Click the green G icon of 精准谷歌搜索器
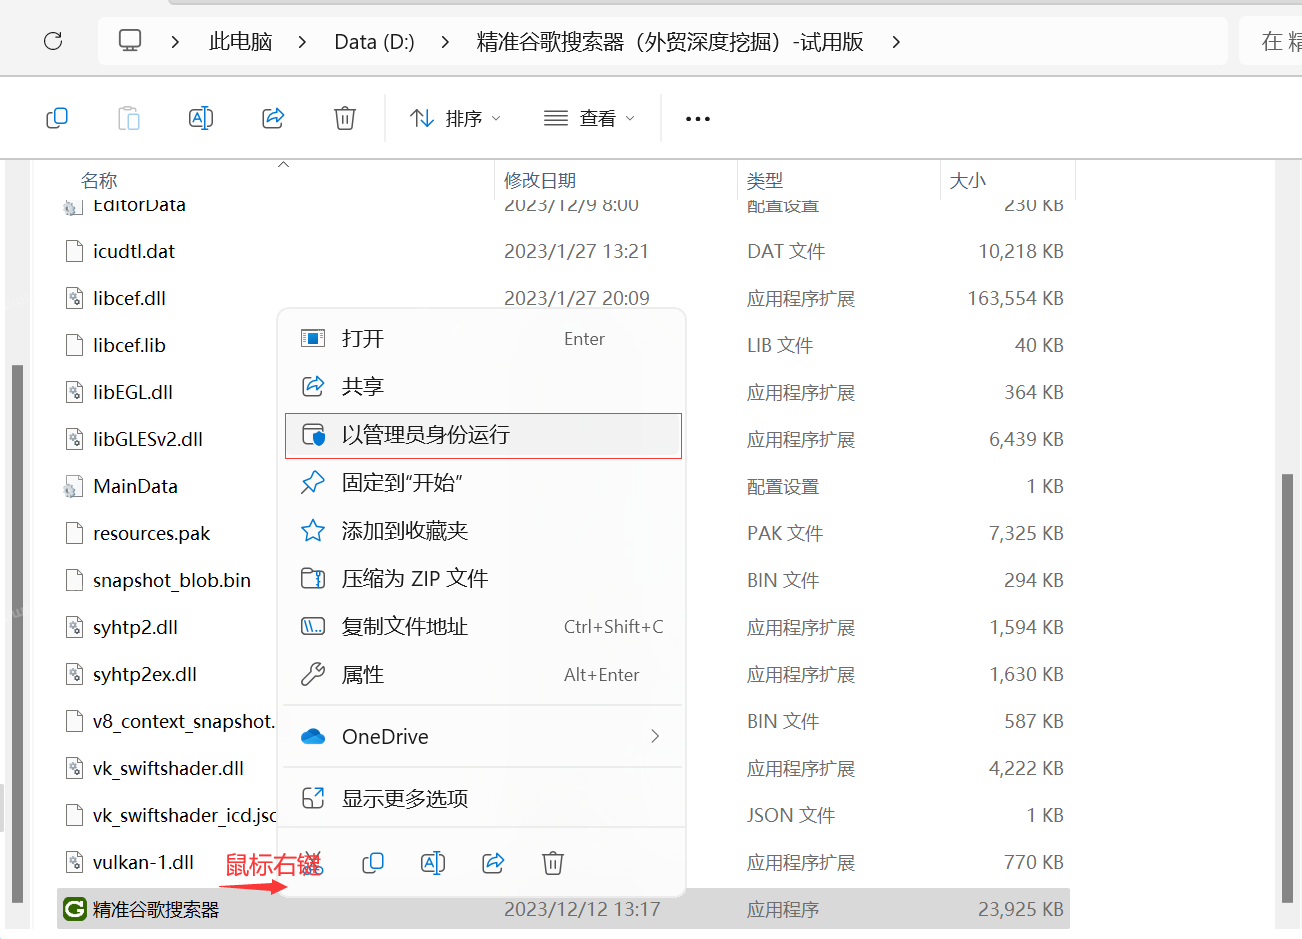Viewport: 1302px width, 939px height. (74, 909)
